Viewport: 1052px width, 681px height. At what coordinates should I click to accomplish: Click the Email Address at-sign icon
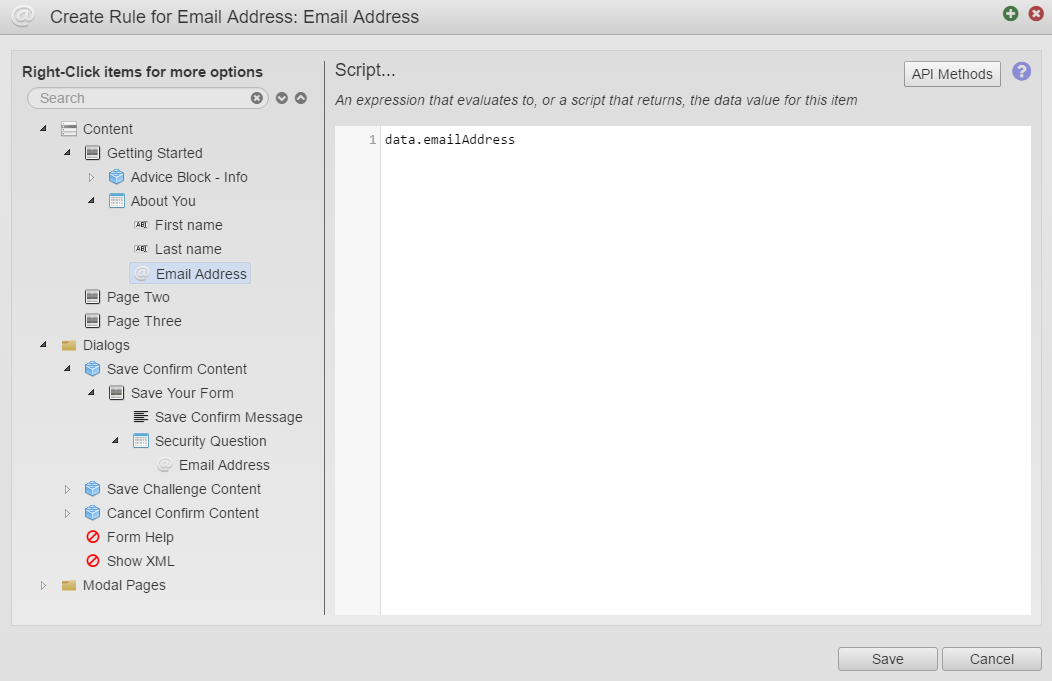coord(141,272)
